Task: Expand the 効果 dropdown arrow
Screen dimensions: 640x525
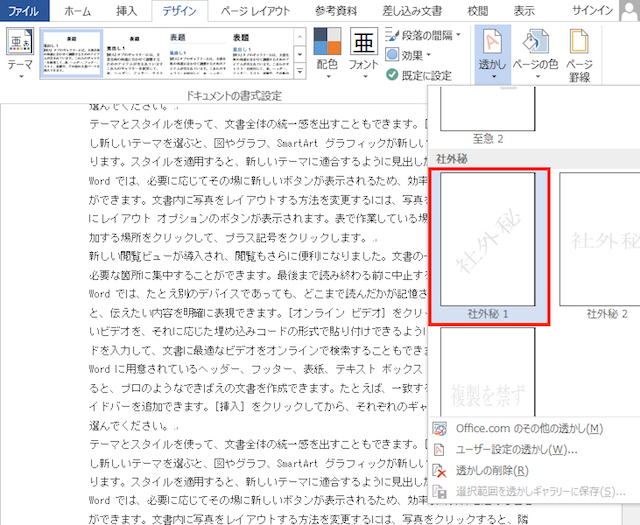Action: click(x=429, y=54)
